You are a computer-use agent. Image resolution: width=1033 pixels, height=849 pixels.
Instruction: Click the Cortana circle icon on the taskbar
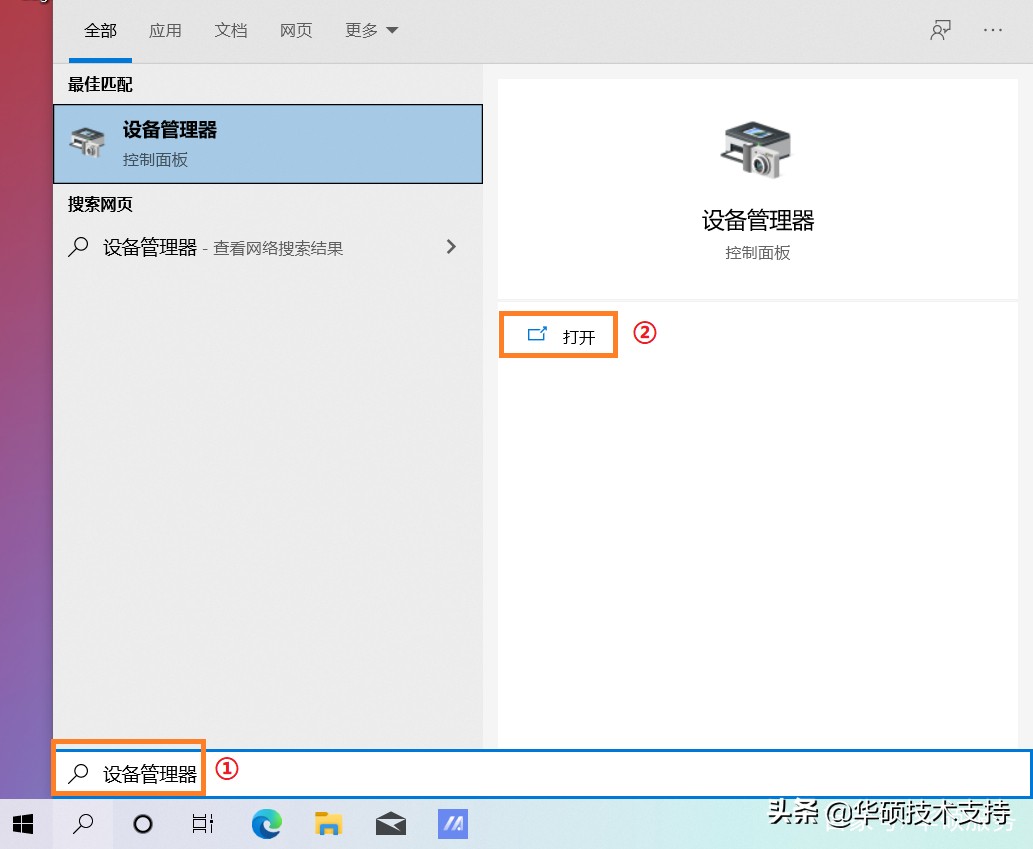click(x=143, y=823)
